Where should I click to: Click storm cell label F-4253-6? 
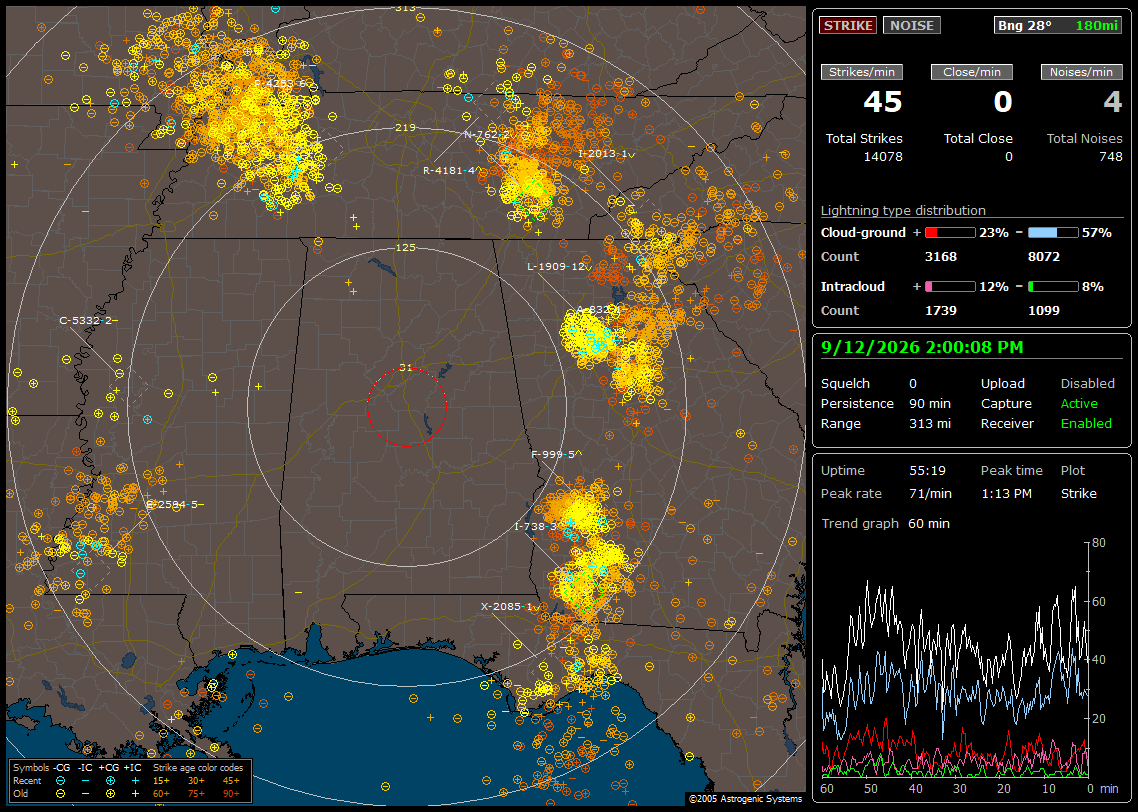click(x=281, y=83)
